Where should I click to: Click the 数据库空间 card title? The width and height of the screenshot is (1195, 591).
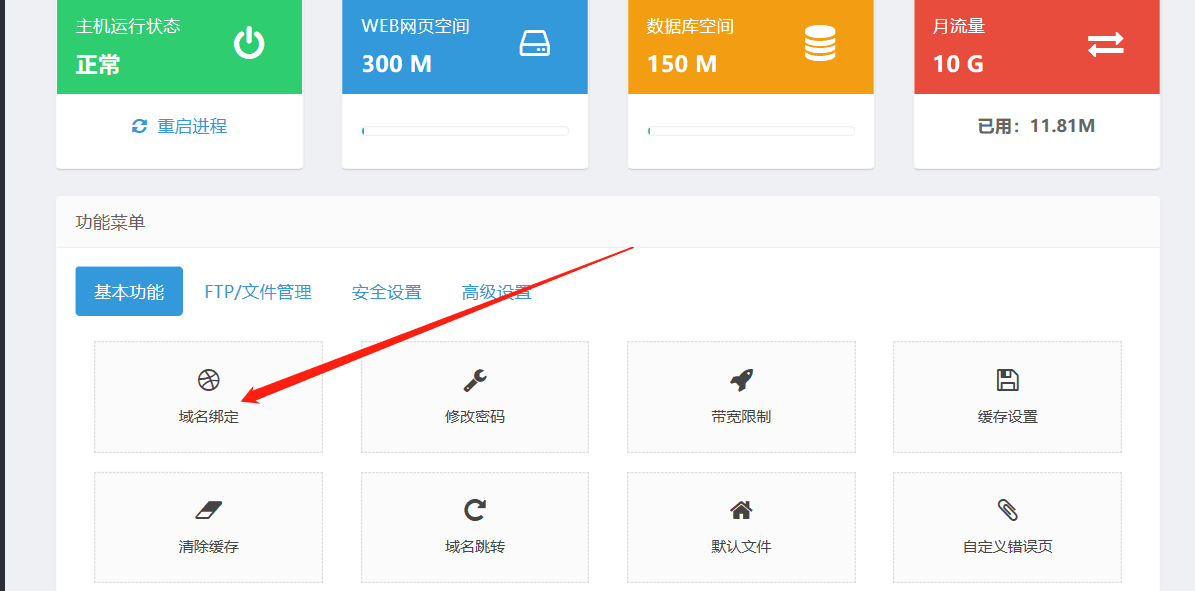(690, 26)
